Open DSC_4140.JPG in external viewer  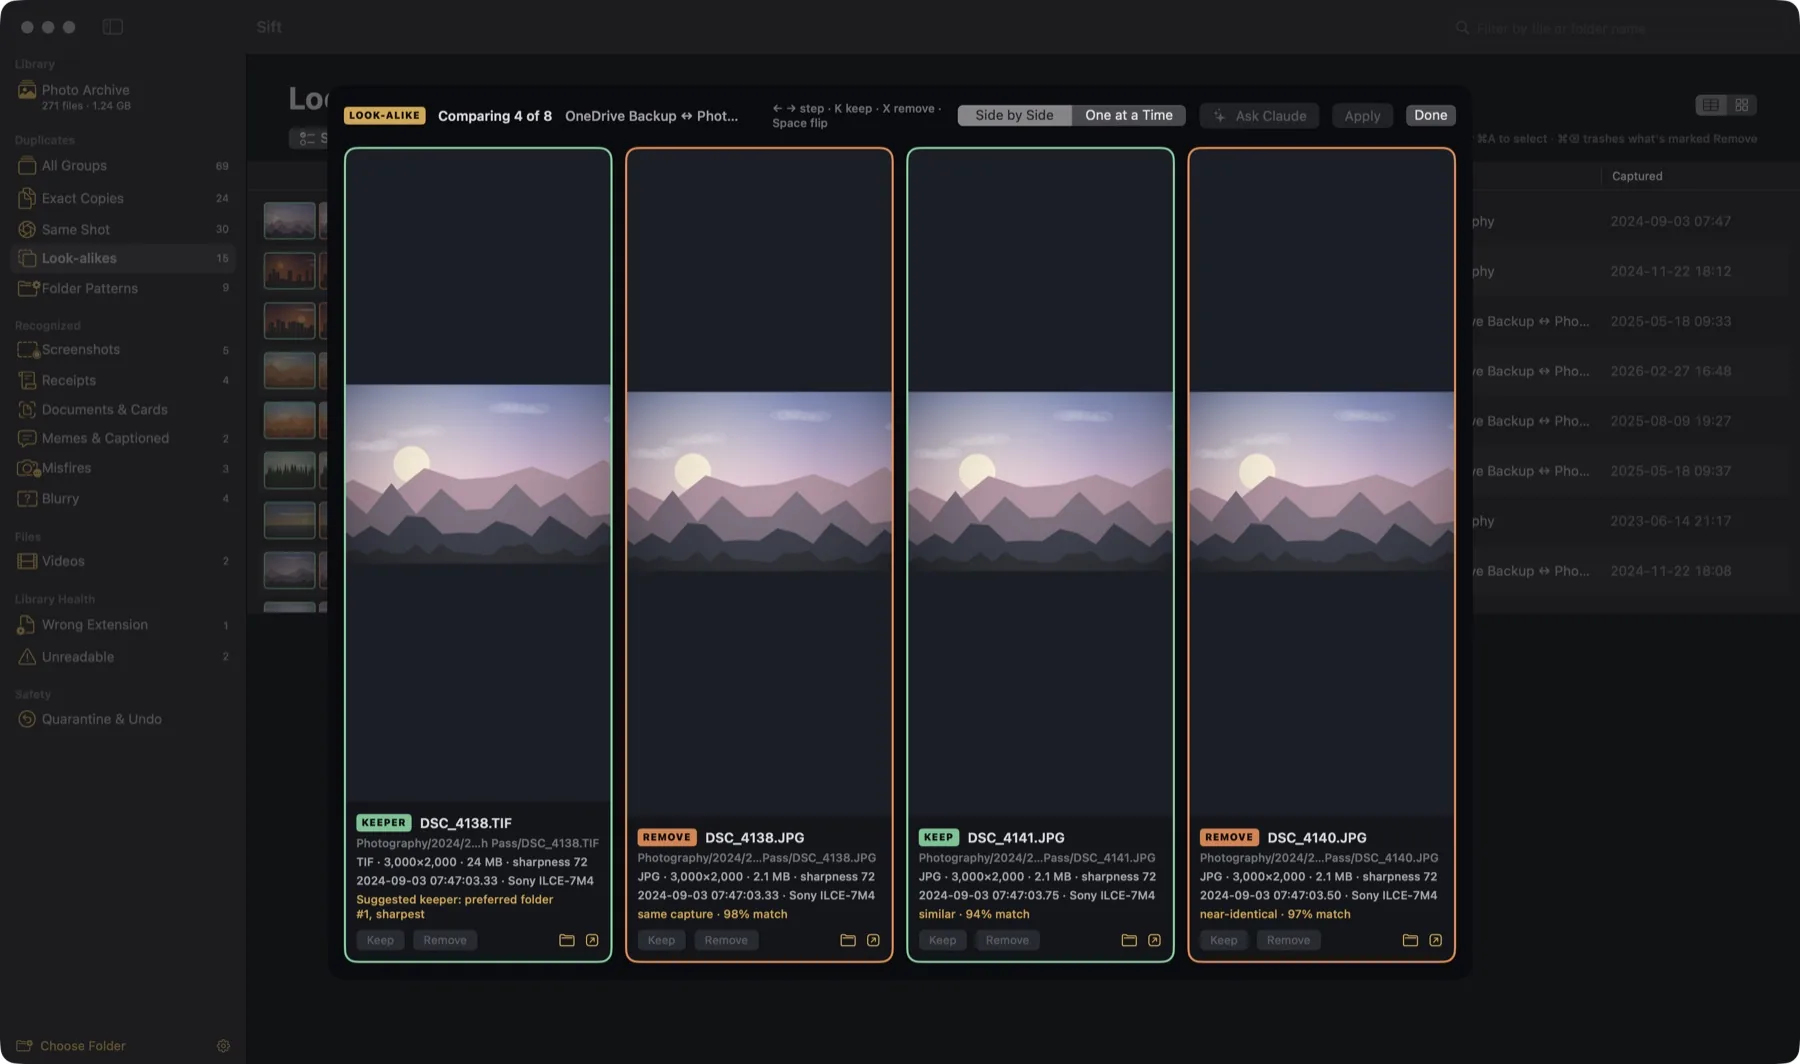coord(1435,940)
